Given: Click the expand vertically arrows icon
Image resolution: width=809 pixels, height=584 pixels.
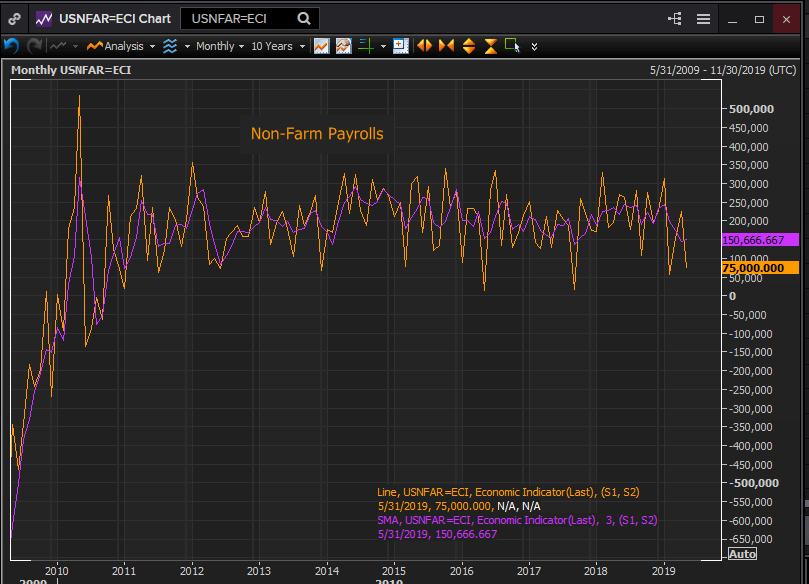Looking at the screenshot, I should click(x=468, y=46).
